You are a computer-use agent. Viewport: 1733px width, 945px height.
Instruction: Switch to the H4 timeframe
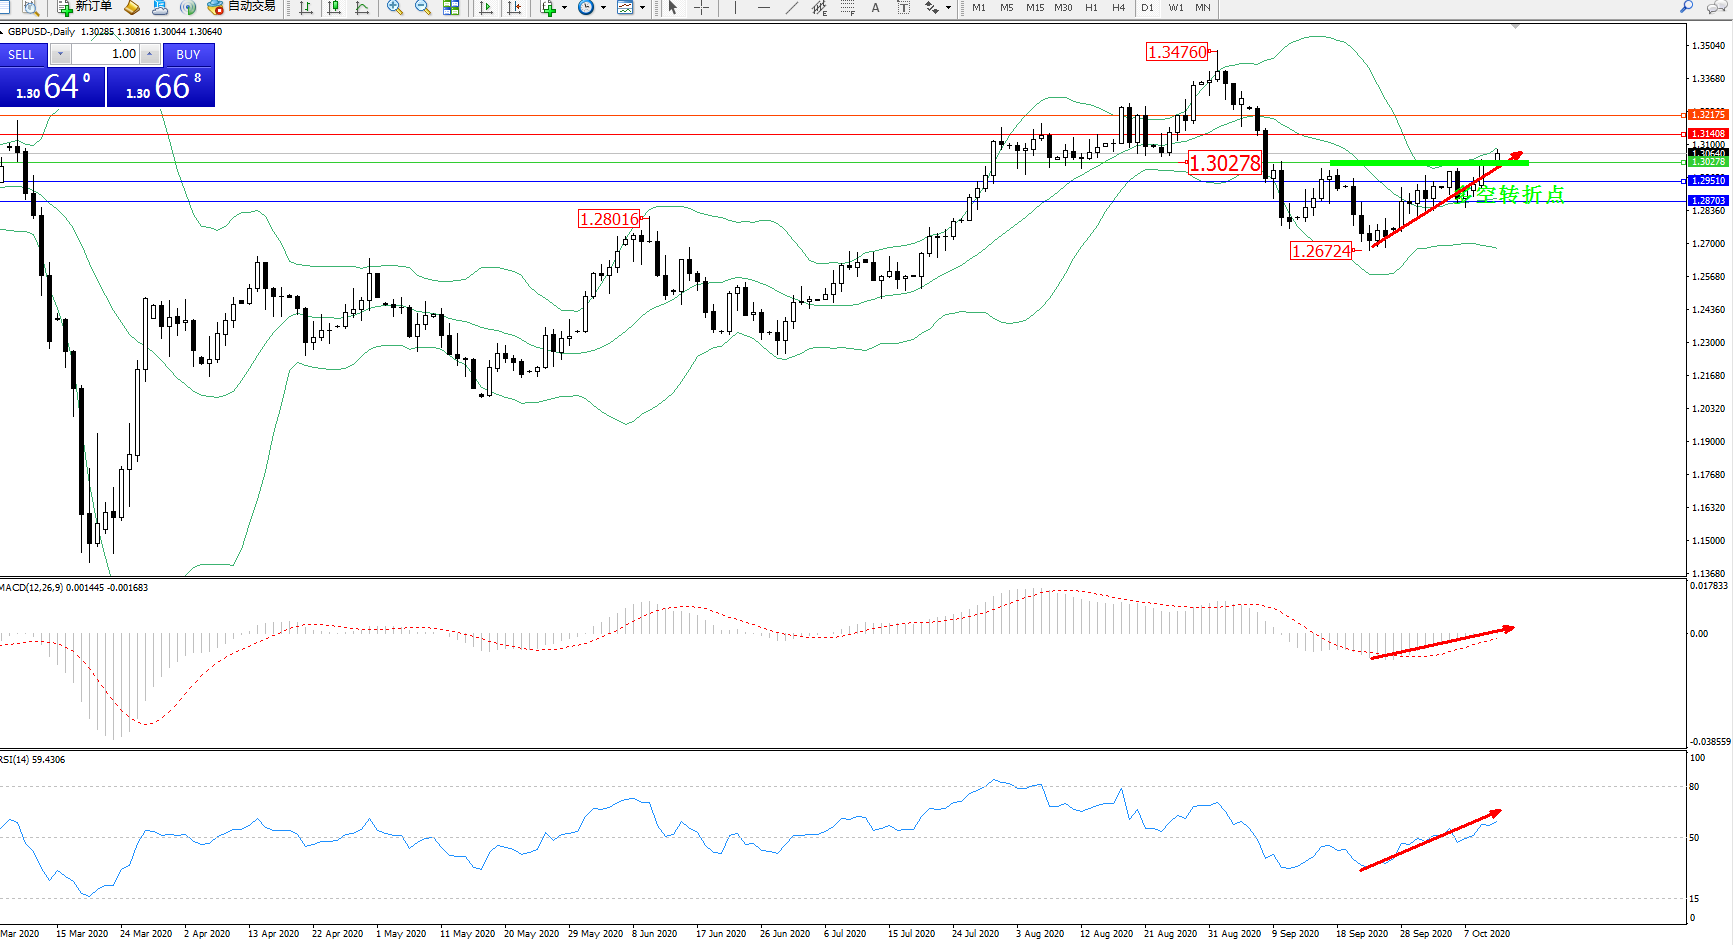1118,8
